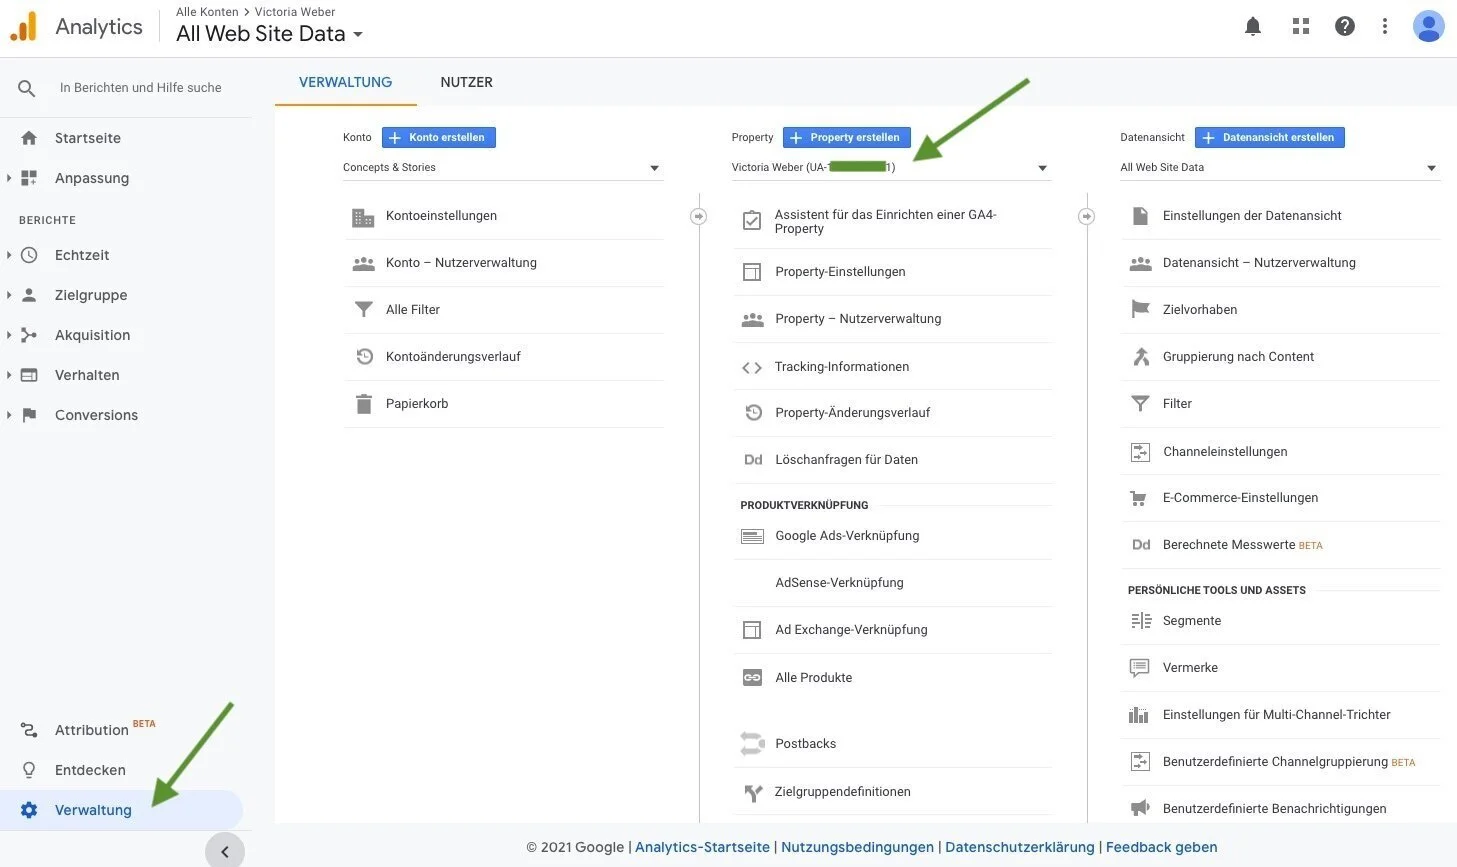This screenshot has width=1457, height=867.
Task: Click the Multi-Channel-Trichter bar chart icon
Action: tap(1139, 715)
